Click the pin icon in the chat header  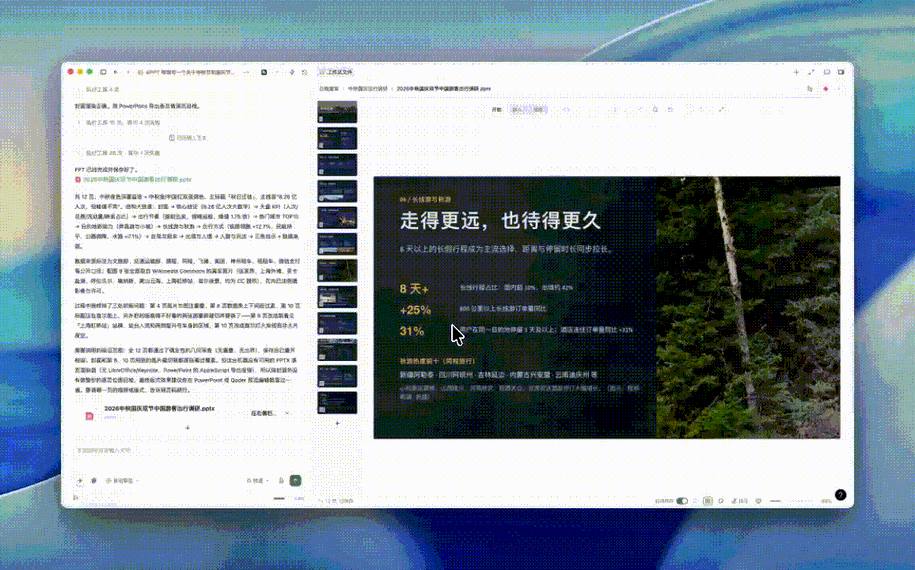[x=292, y=72]
